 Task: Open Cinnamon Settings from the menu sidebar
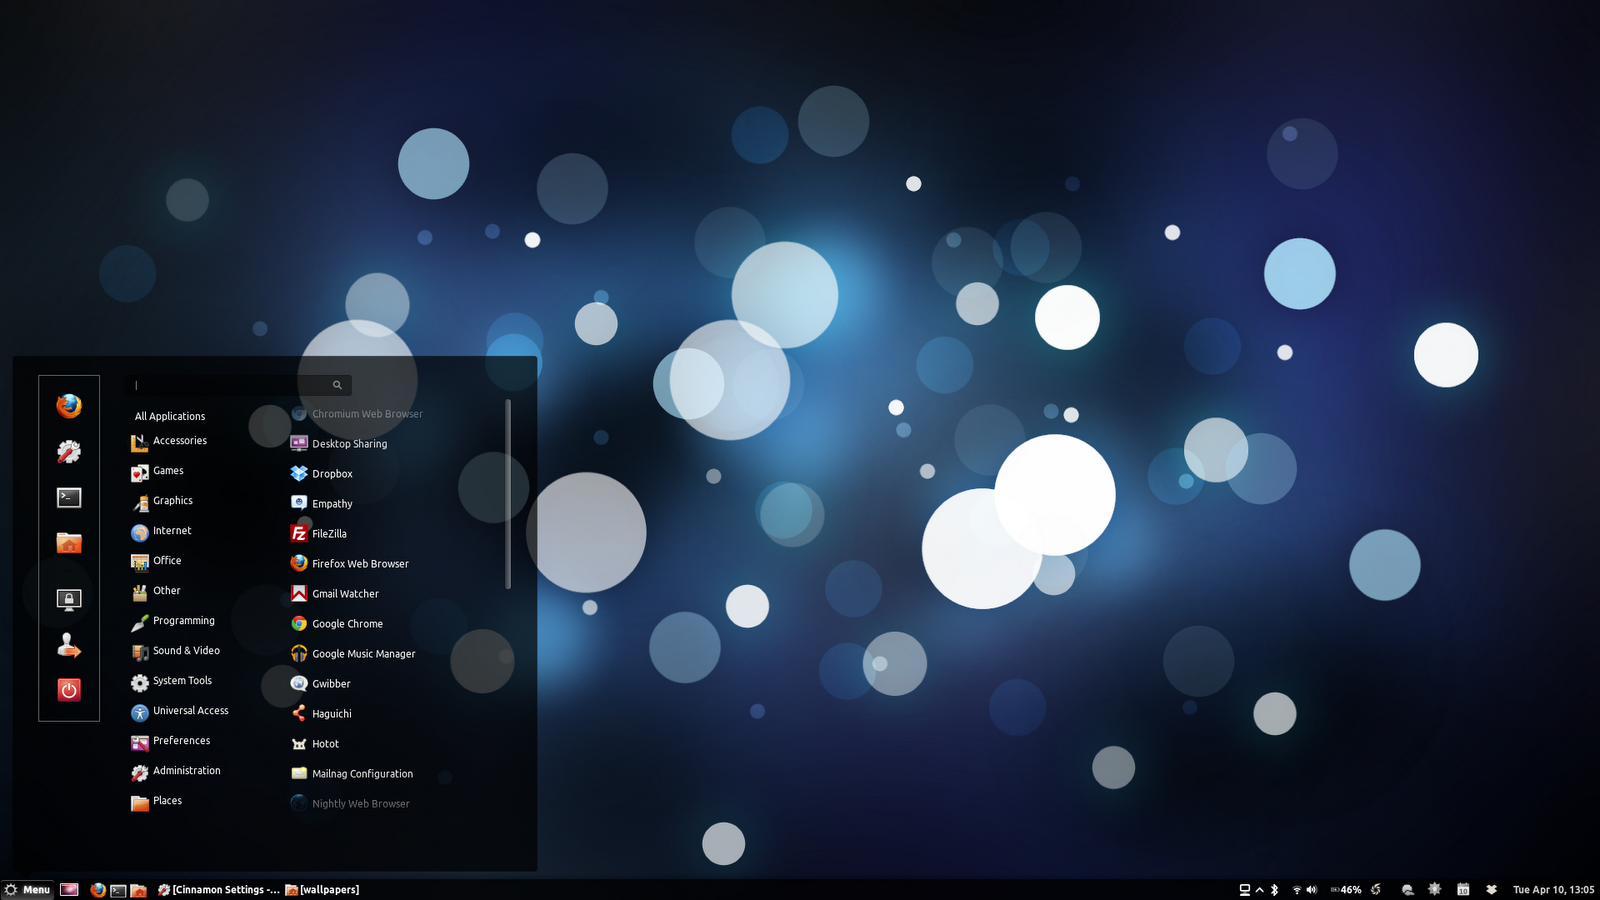point(68,451)
